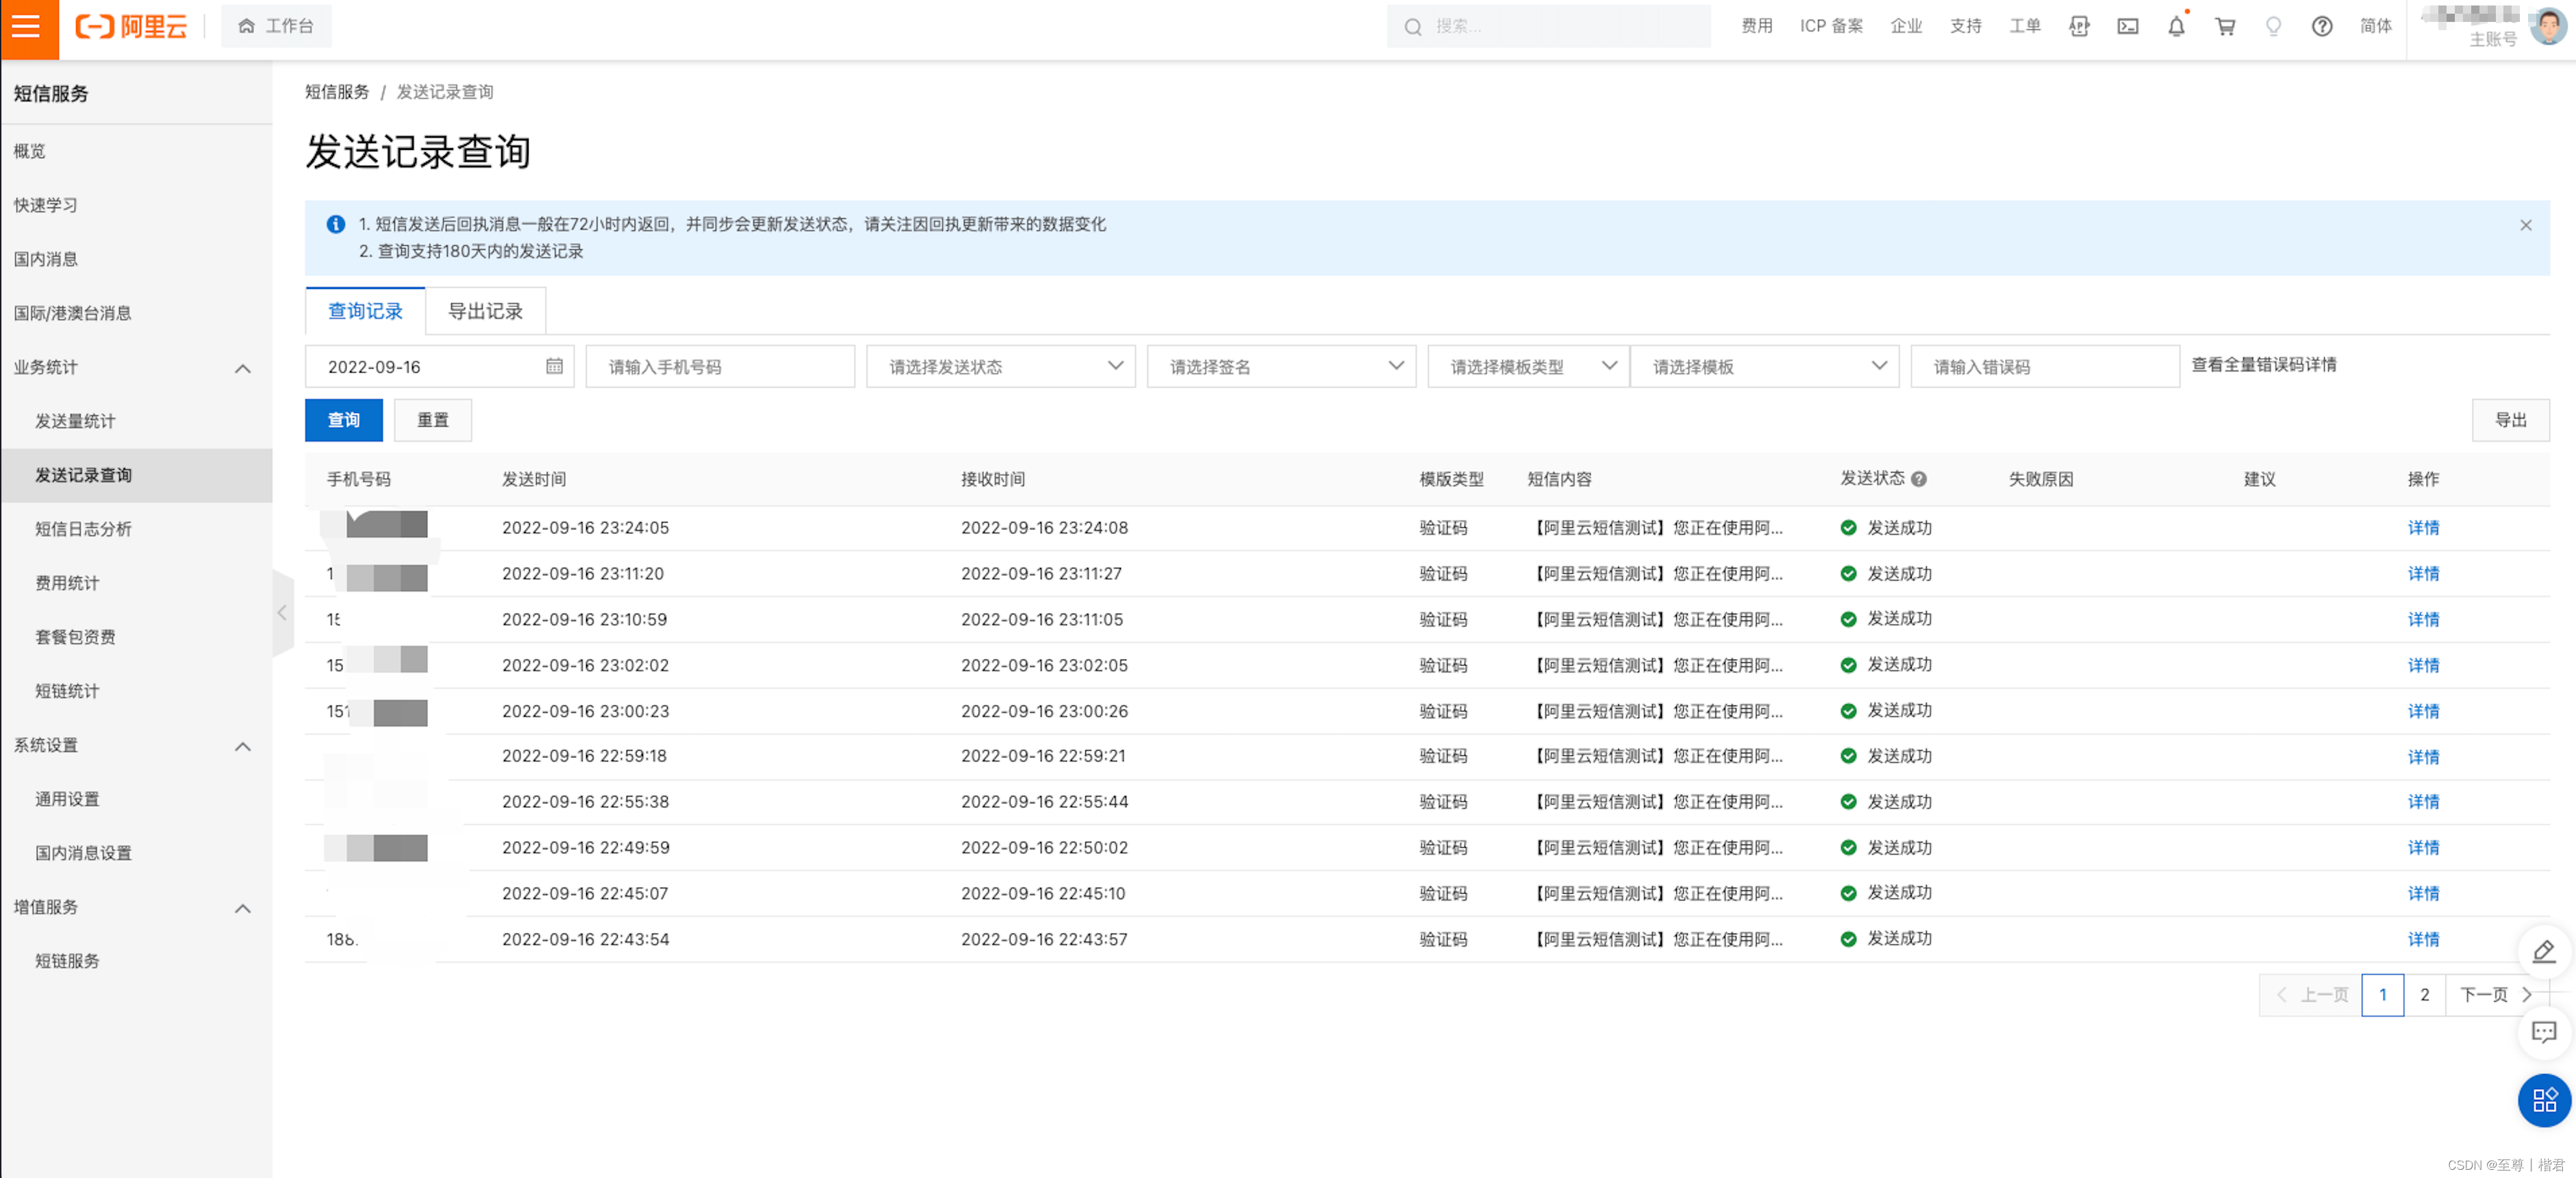Viewport: 2576px width, 1178px height.
Task: Open the 请选择签名 dropdown
Action: 1280,366
